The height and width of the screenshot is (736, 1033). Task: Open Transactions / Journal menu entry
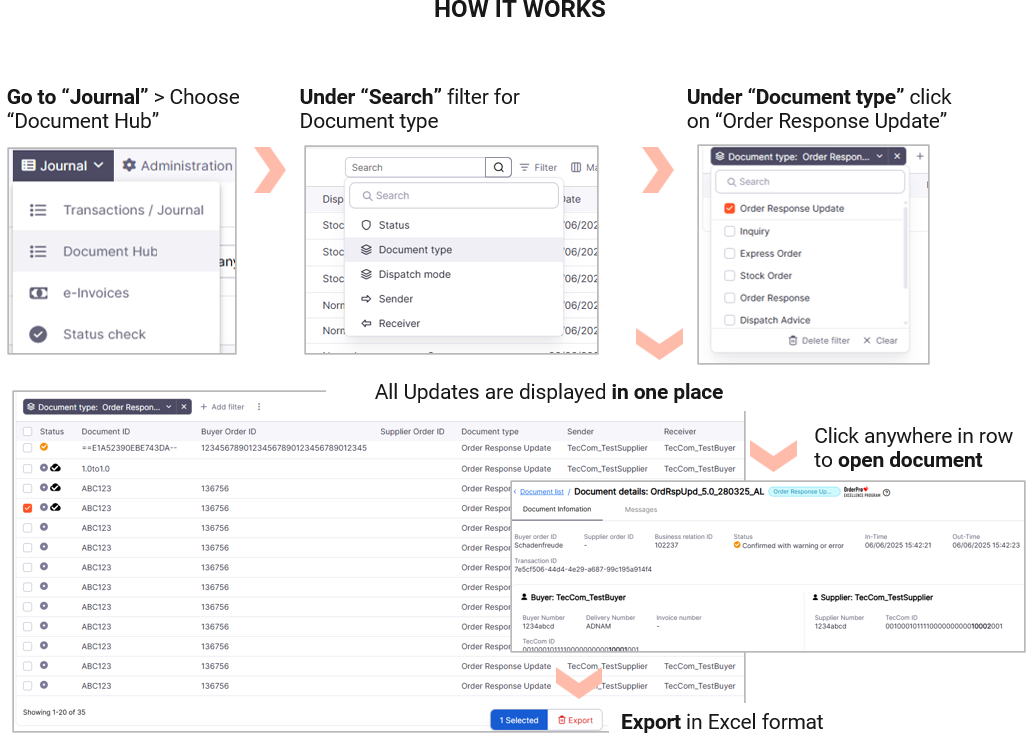[116, 210]
